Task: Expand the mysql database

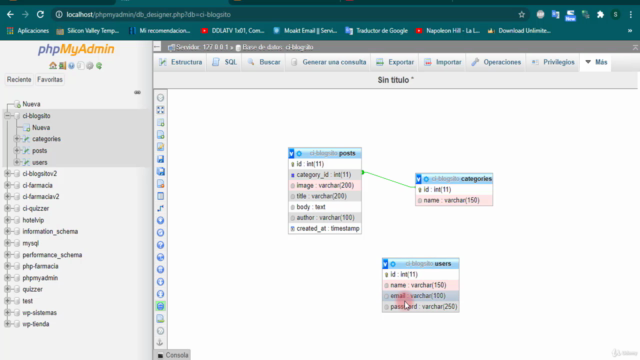Action: [7, 243]
